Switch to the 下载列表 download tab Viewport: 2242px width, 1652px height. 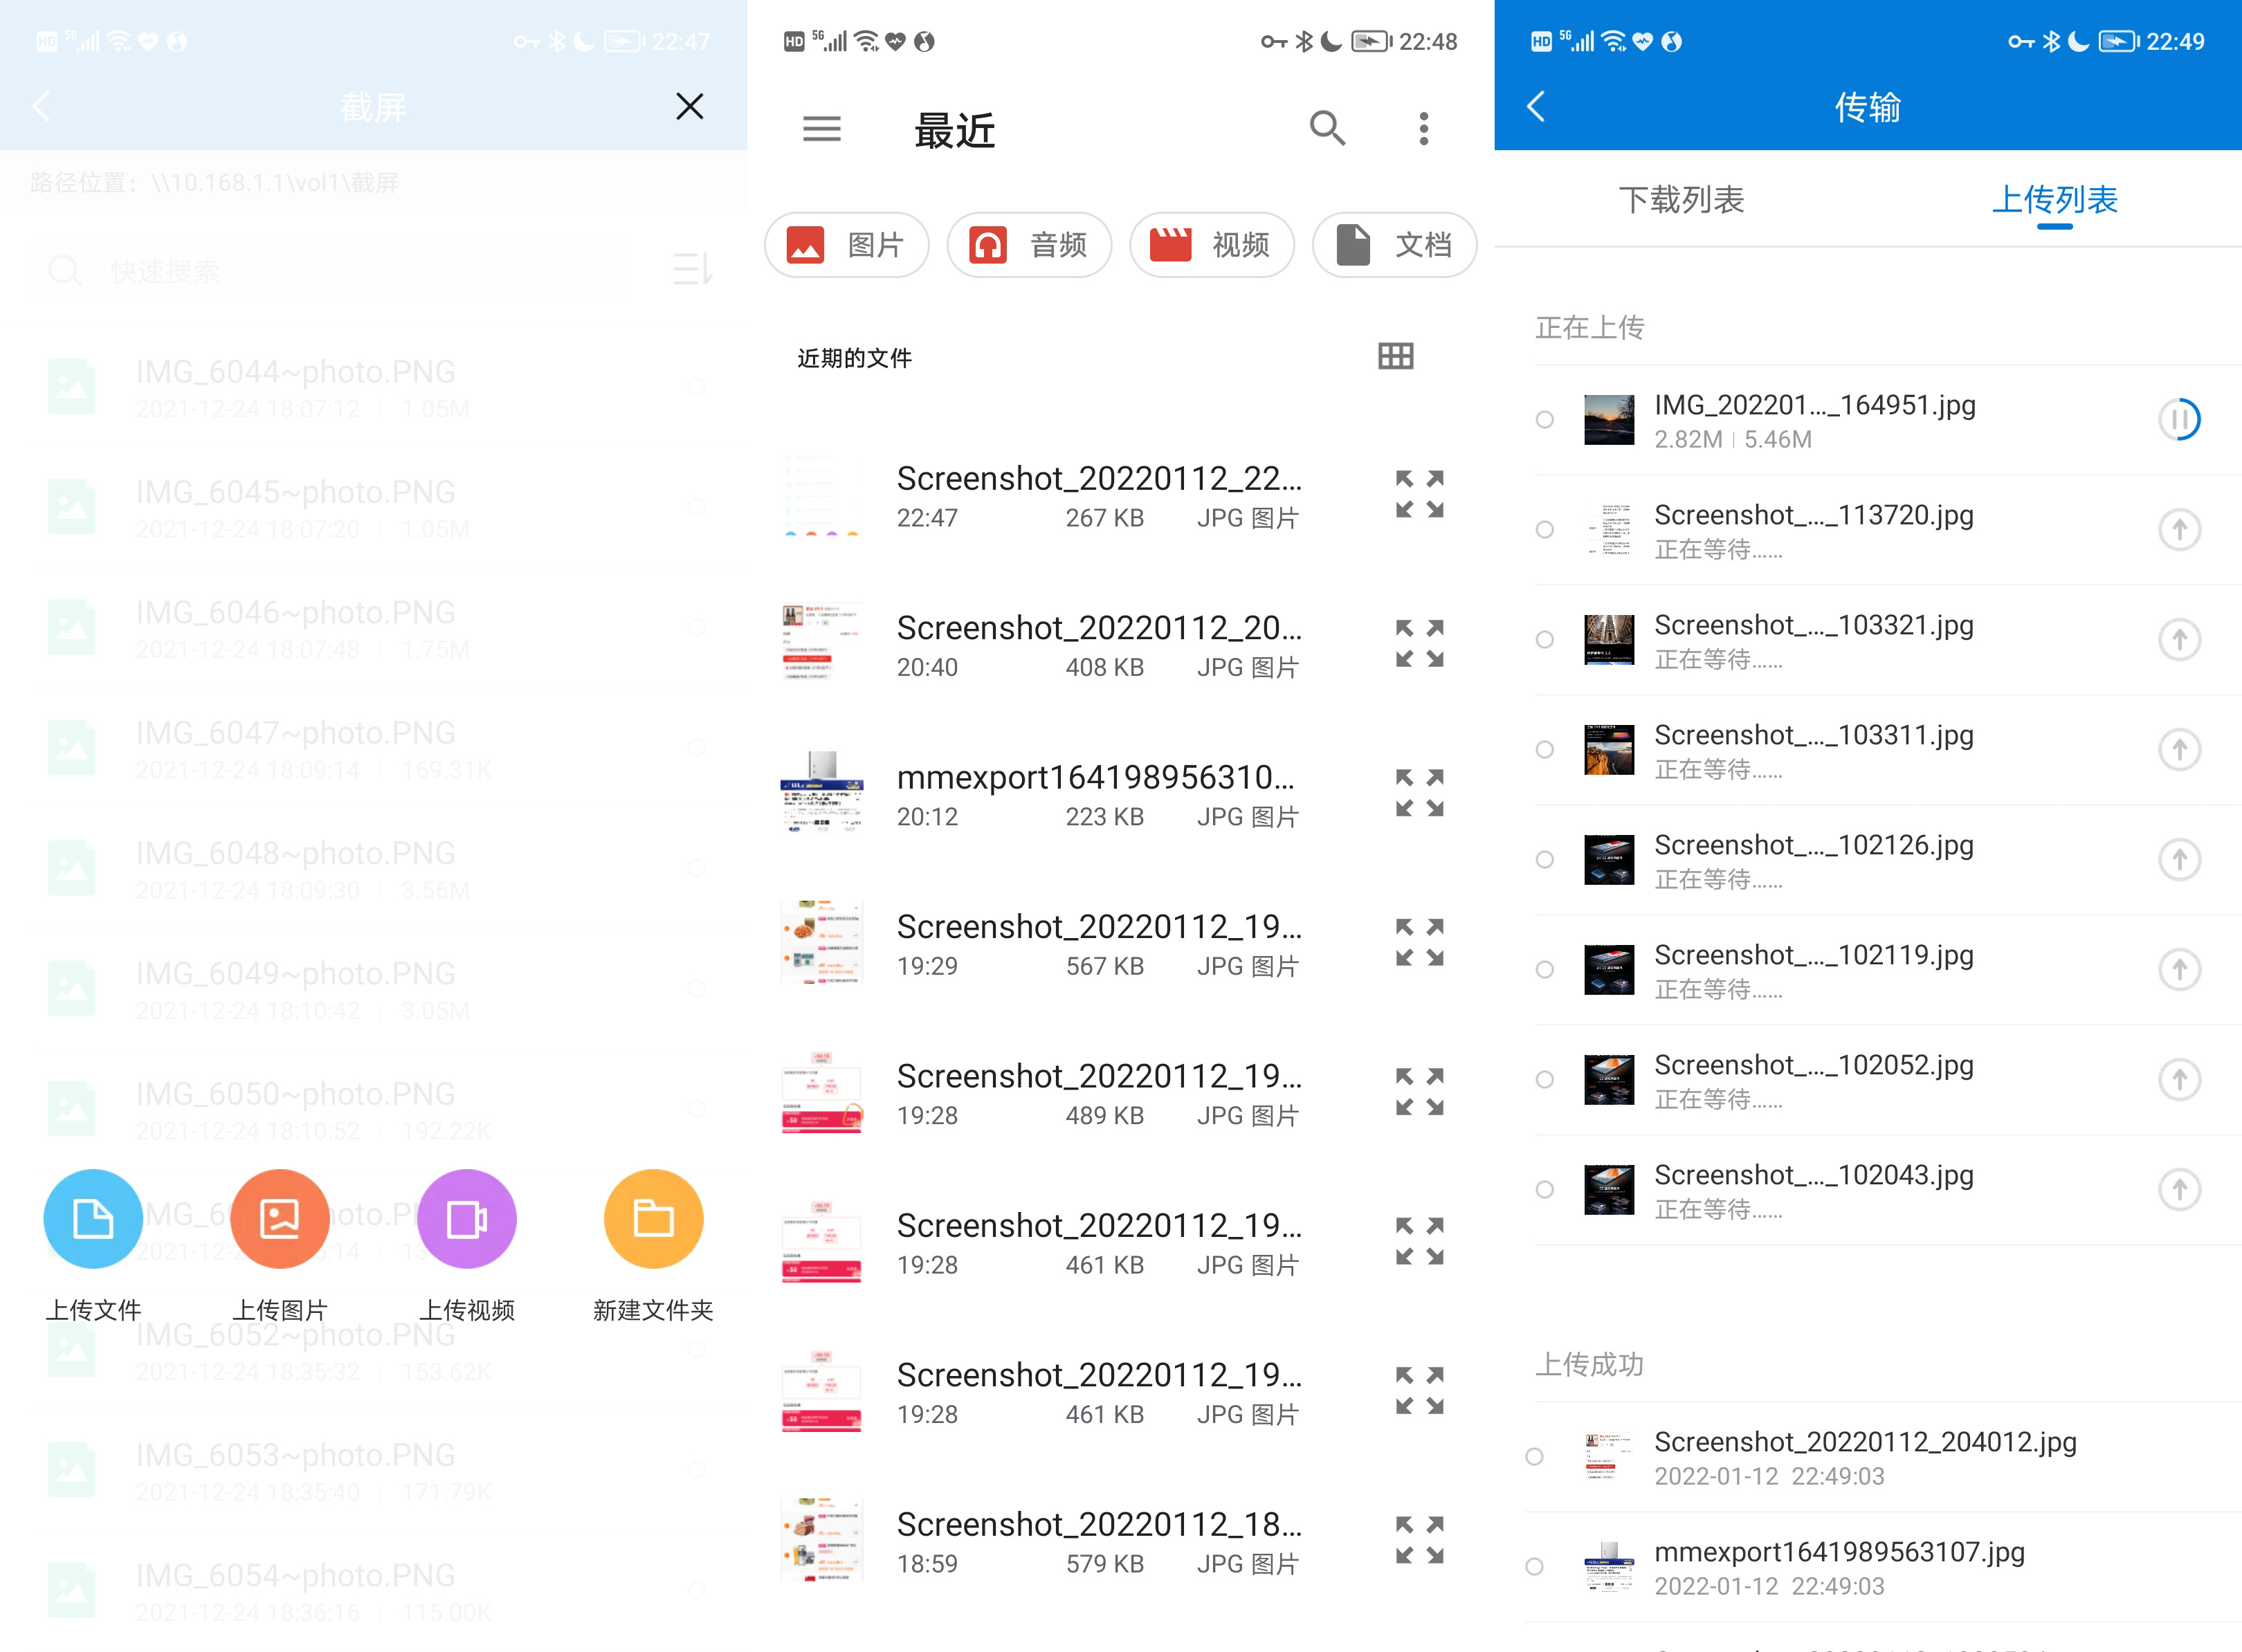tap(1681, 200)
